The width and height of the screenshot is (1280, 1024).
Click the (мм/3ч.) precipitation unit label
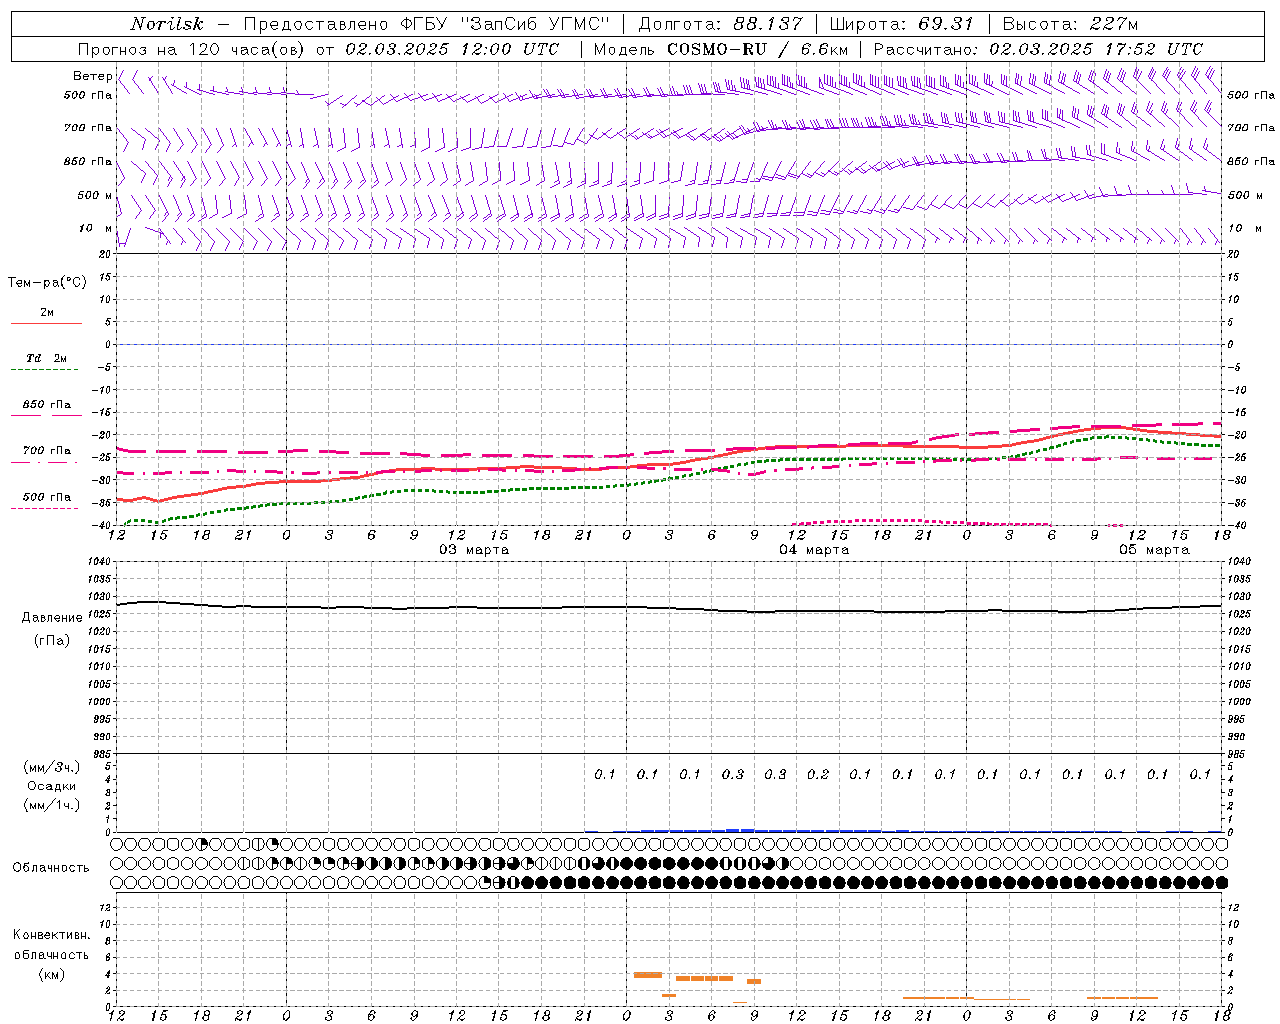click(51, 767)
